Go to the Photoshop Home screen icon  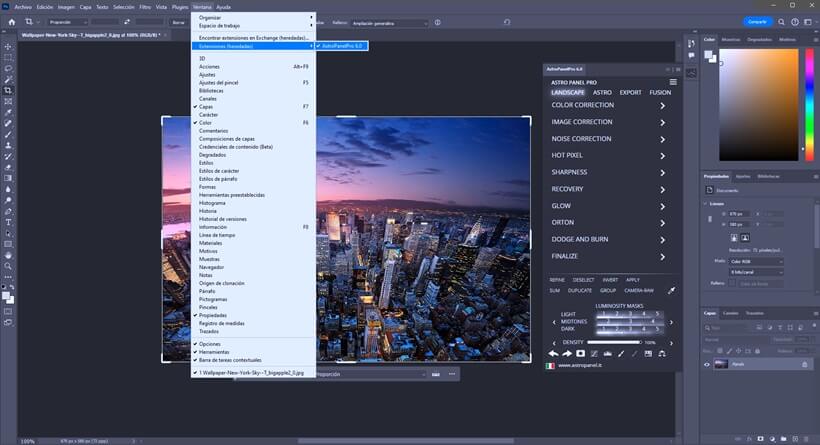click(x=12, y=22)
